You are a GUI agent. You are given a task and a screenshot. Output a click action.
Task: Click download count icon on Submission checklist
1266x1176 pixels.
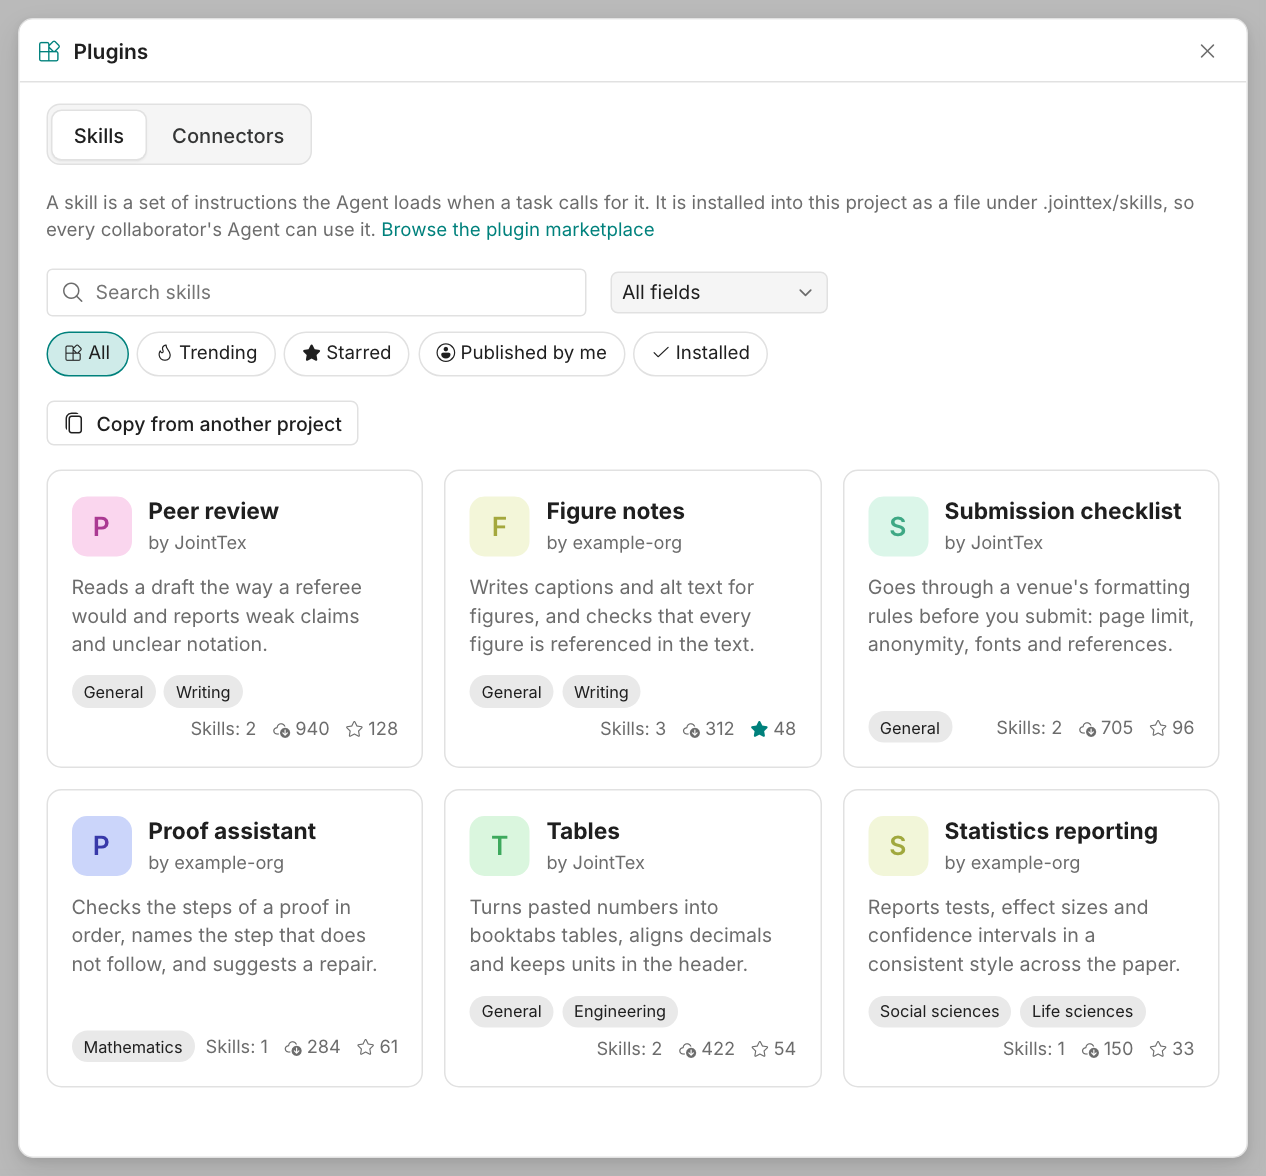pyautogui.click(x=1087, y=729)
